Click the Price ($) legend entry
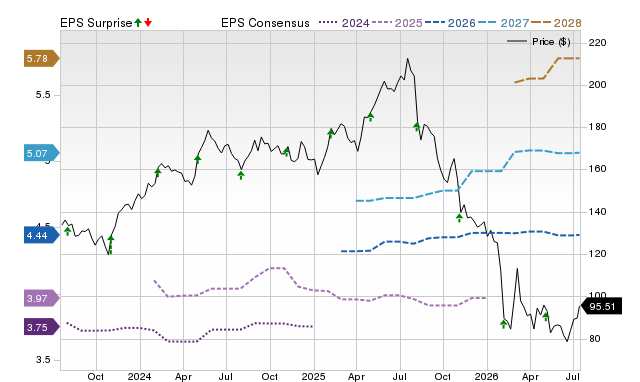 pos(539,42)
